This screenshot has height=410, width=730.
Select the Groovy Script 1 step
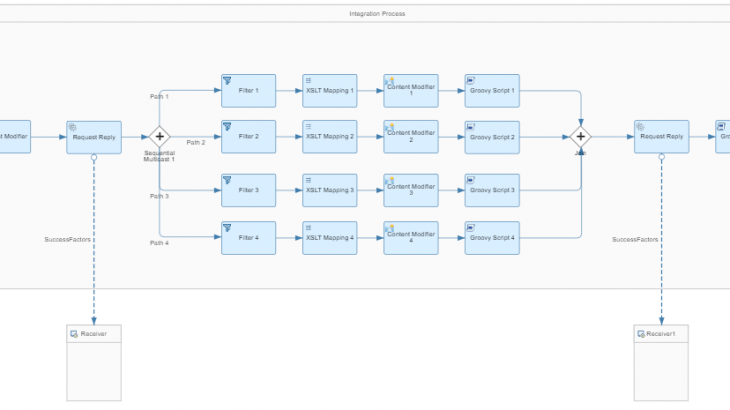click(492, 91)
